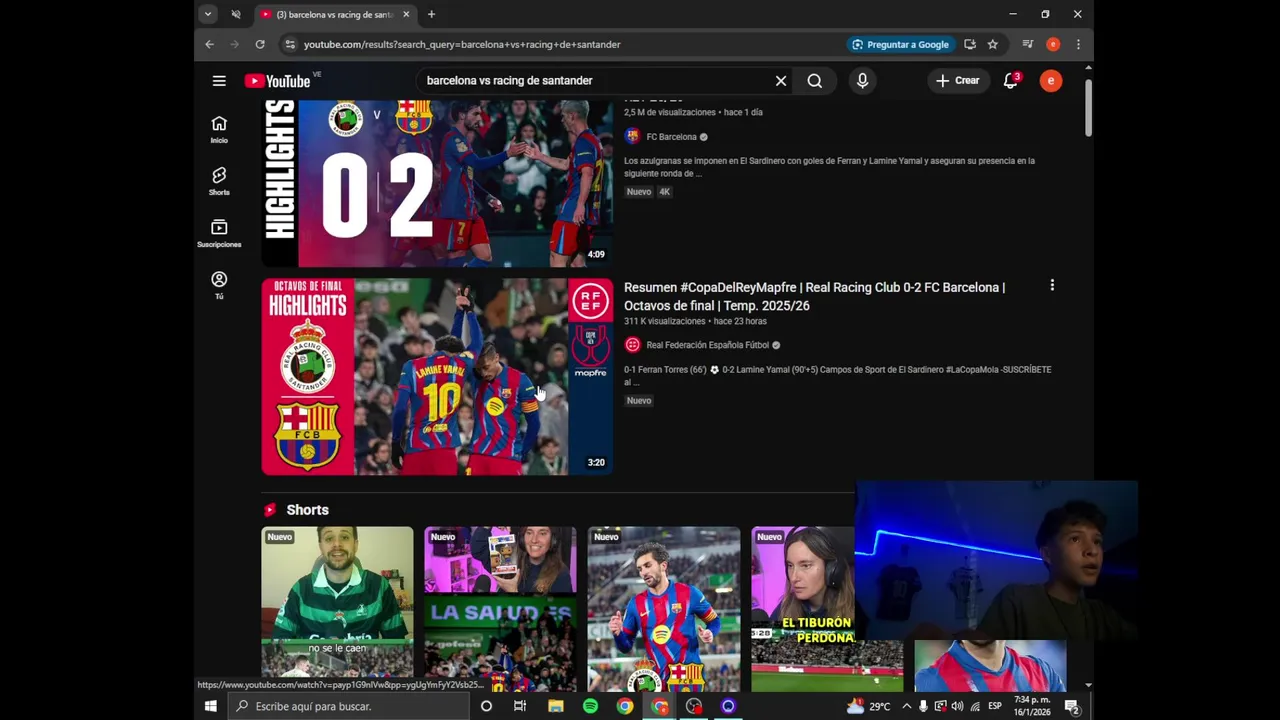
Task: Click the install app icon in address bar
Action: 970,44
